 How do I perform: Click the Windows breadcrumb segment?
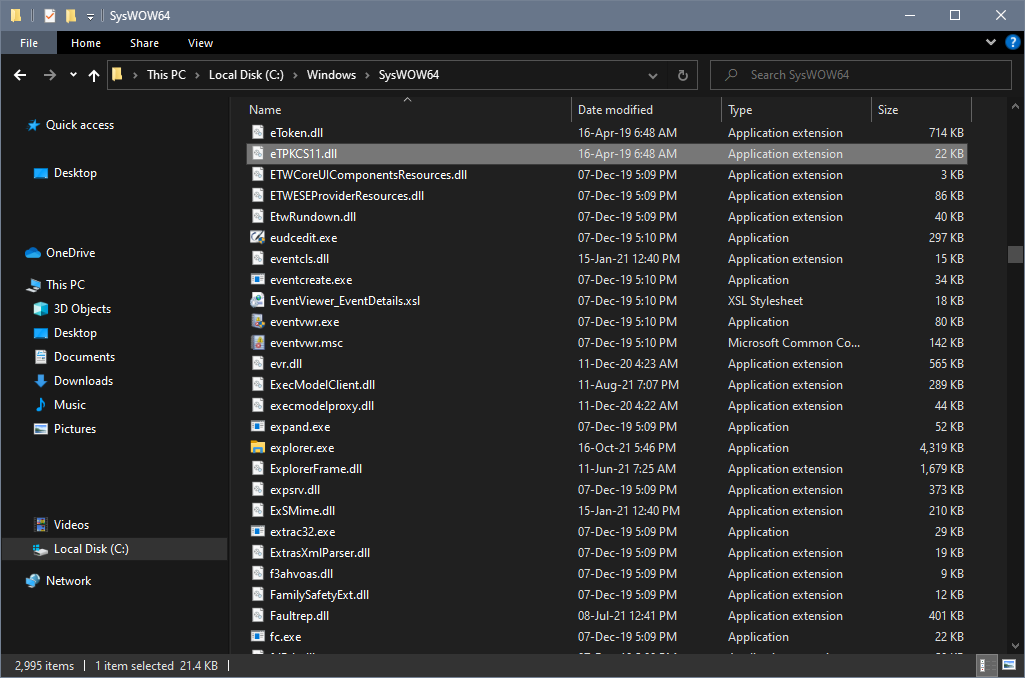point(331,75)
